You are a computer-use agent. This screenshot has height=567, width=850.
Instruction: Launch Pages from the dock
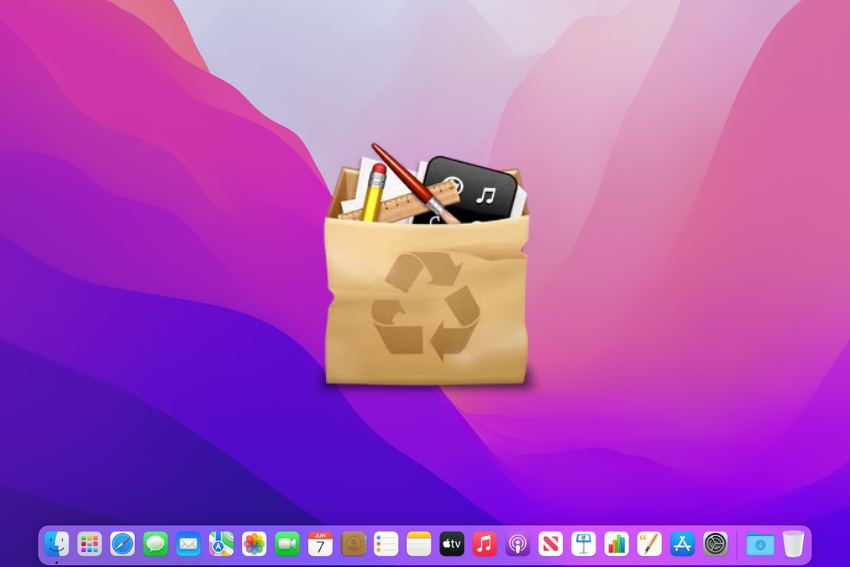tap(649, 544)
